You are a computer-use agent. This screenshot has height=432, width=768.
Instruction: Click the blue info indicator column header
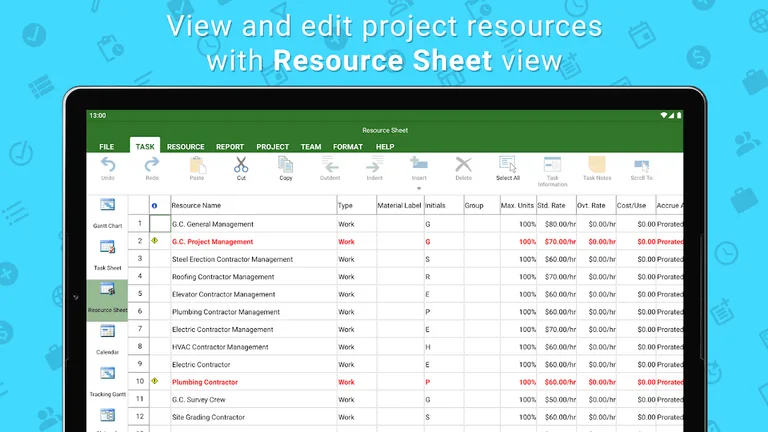pos(154,206)
